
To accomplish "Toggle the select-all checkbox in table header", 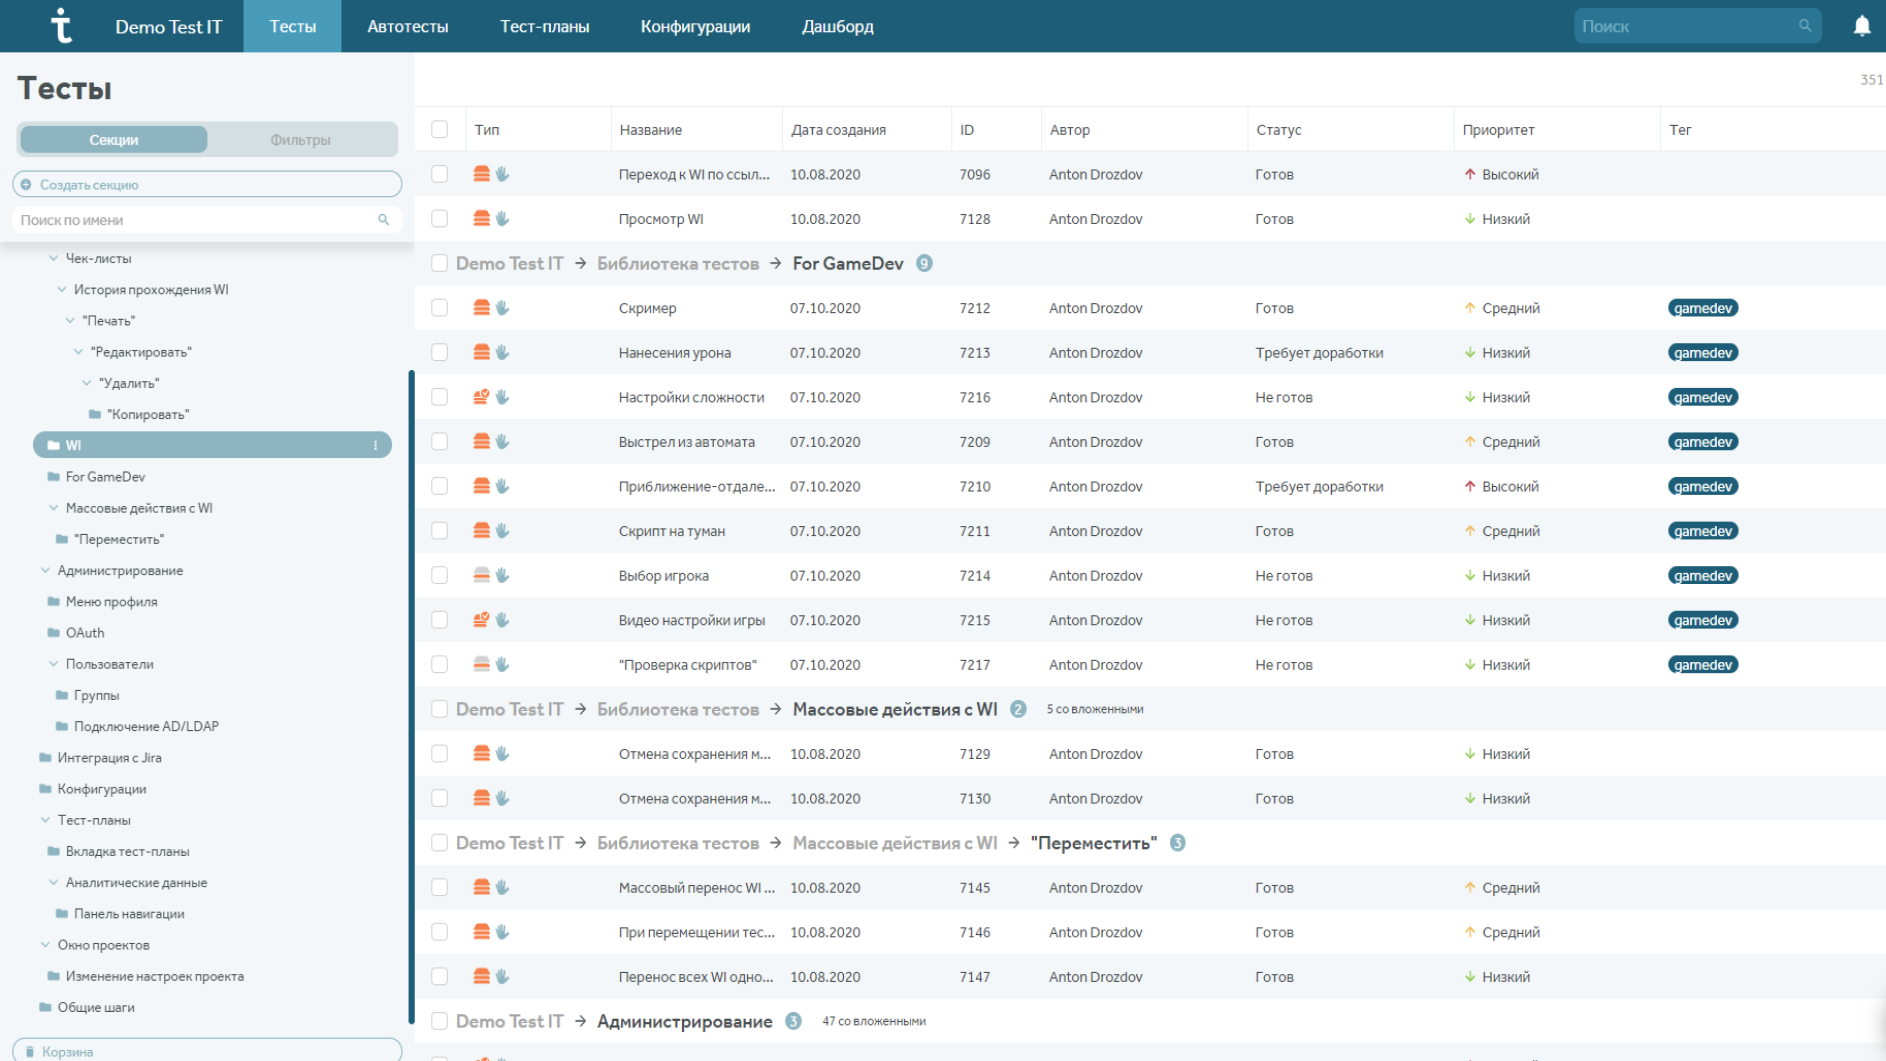I will (x=439, y=129).
